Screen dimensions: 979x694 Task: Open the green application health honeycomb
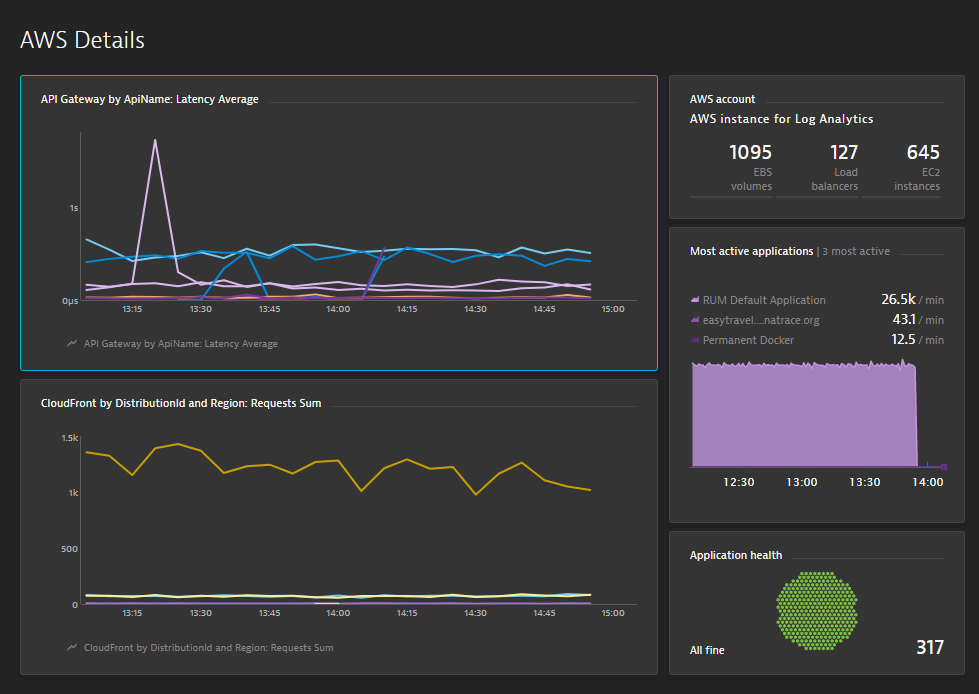coord(817,610)
